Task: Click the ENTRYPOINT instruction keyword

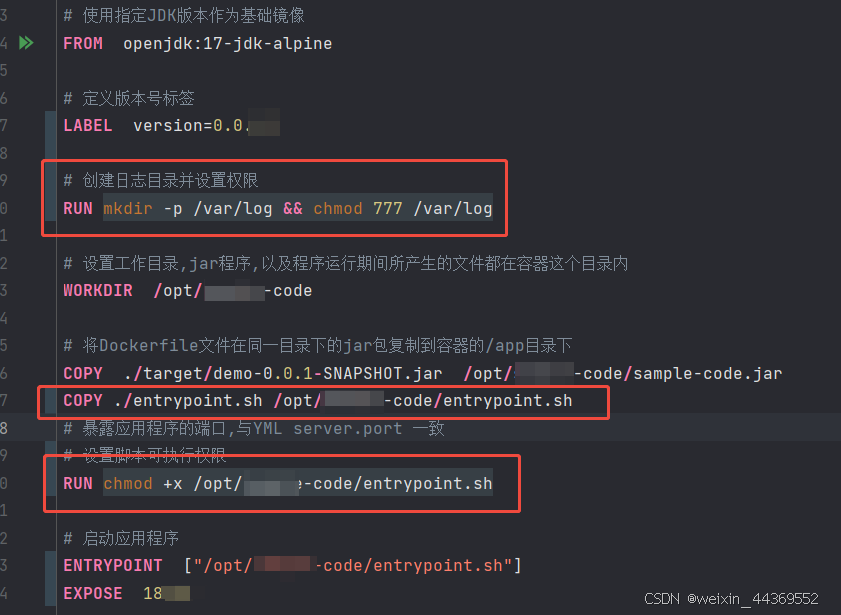Action: (113, 565)
